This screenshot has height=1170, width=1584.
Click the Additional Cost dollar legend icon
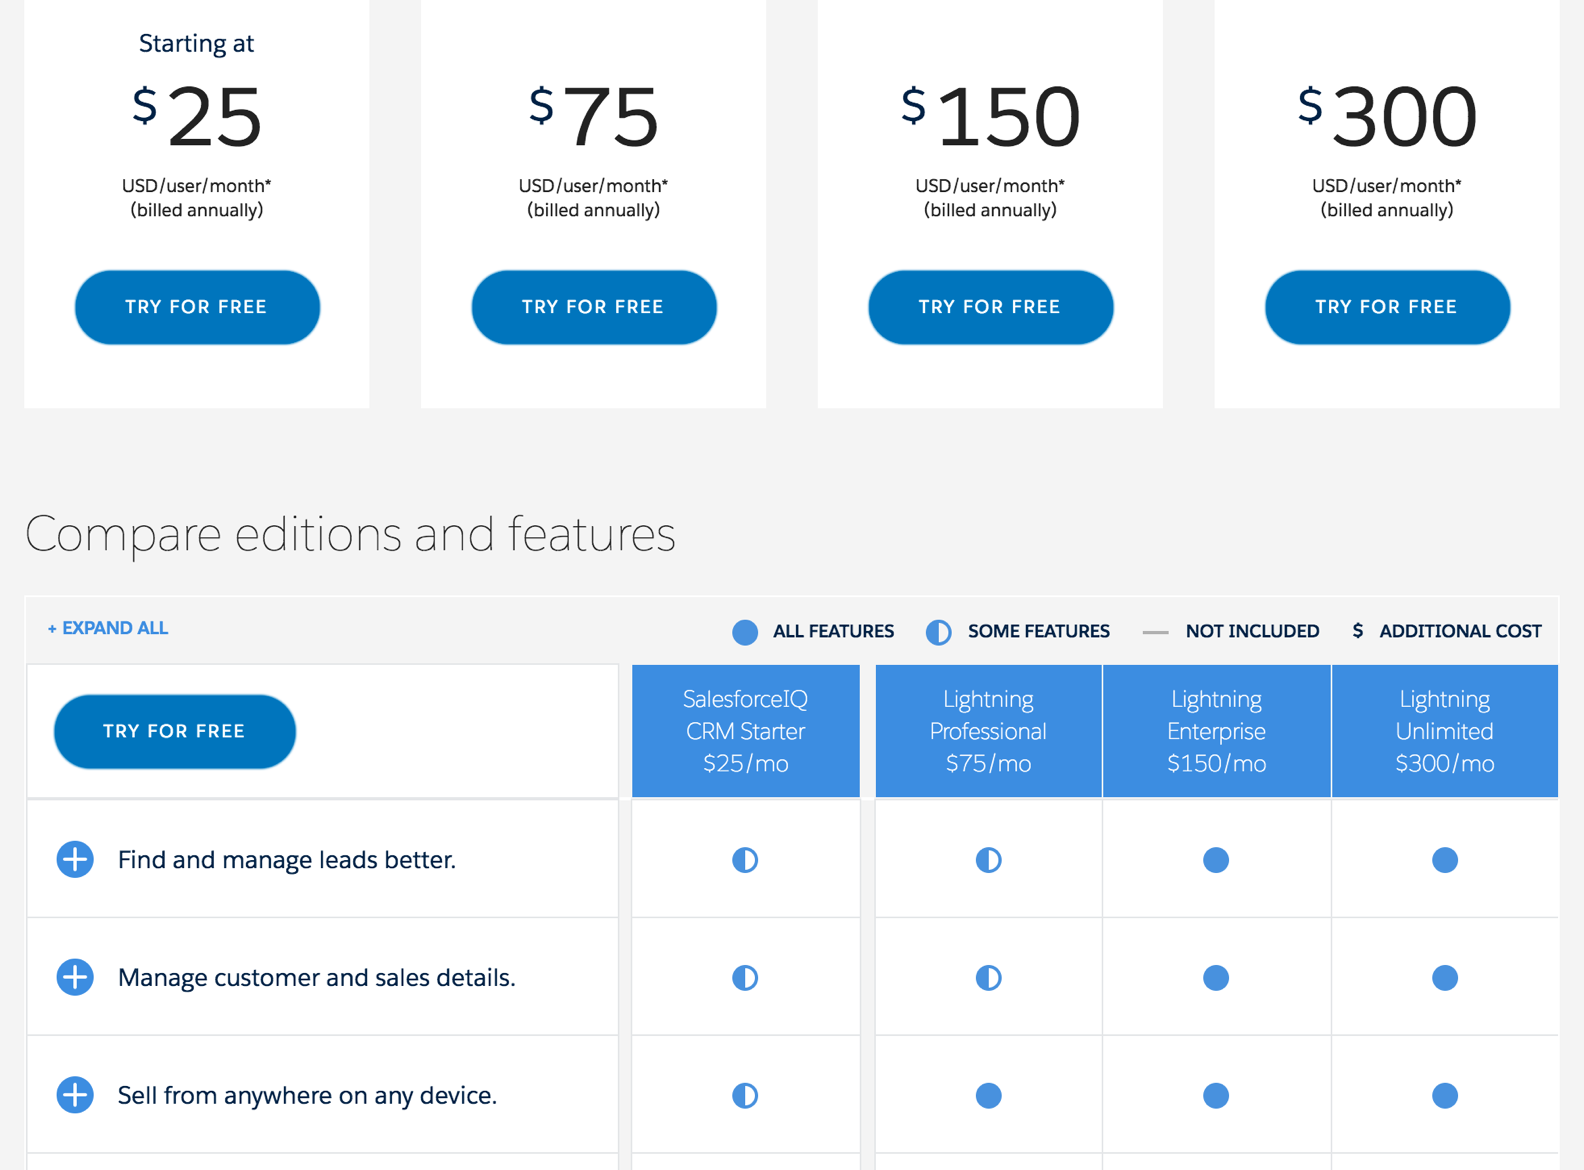pos(1357,631)
